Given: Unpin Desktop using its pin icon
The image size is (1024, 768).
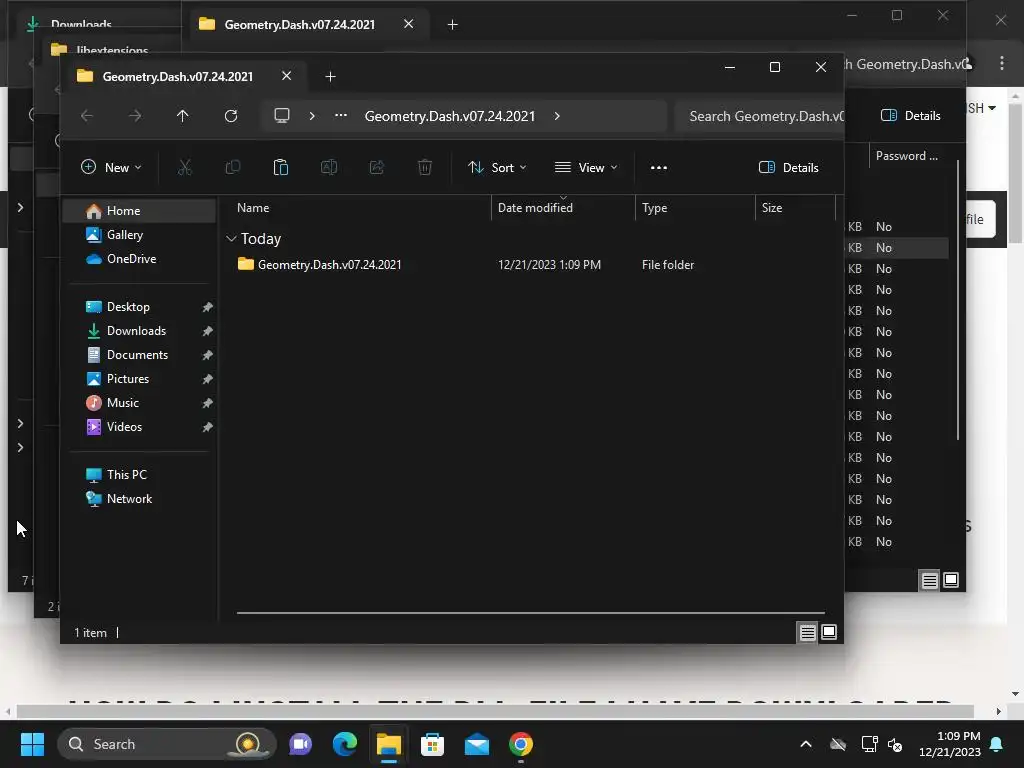Looking at the screenshot, I should coord(208,307).
